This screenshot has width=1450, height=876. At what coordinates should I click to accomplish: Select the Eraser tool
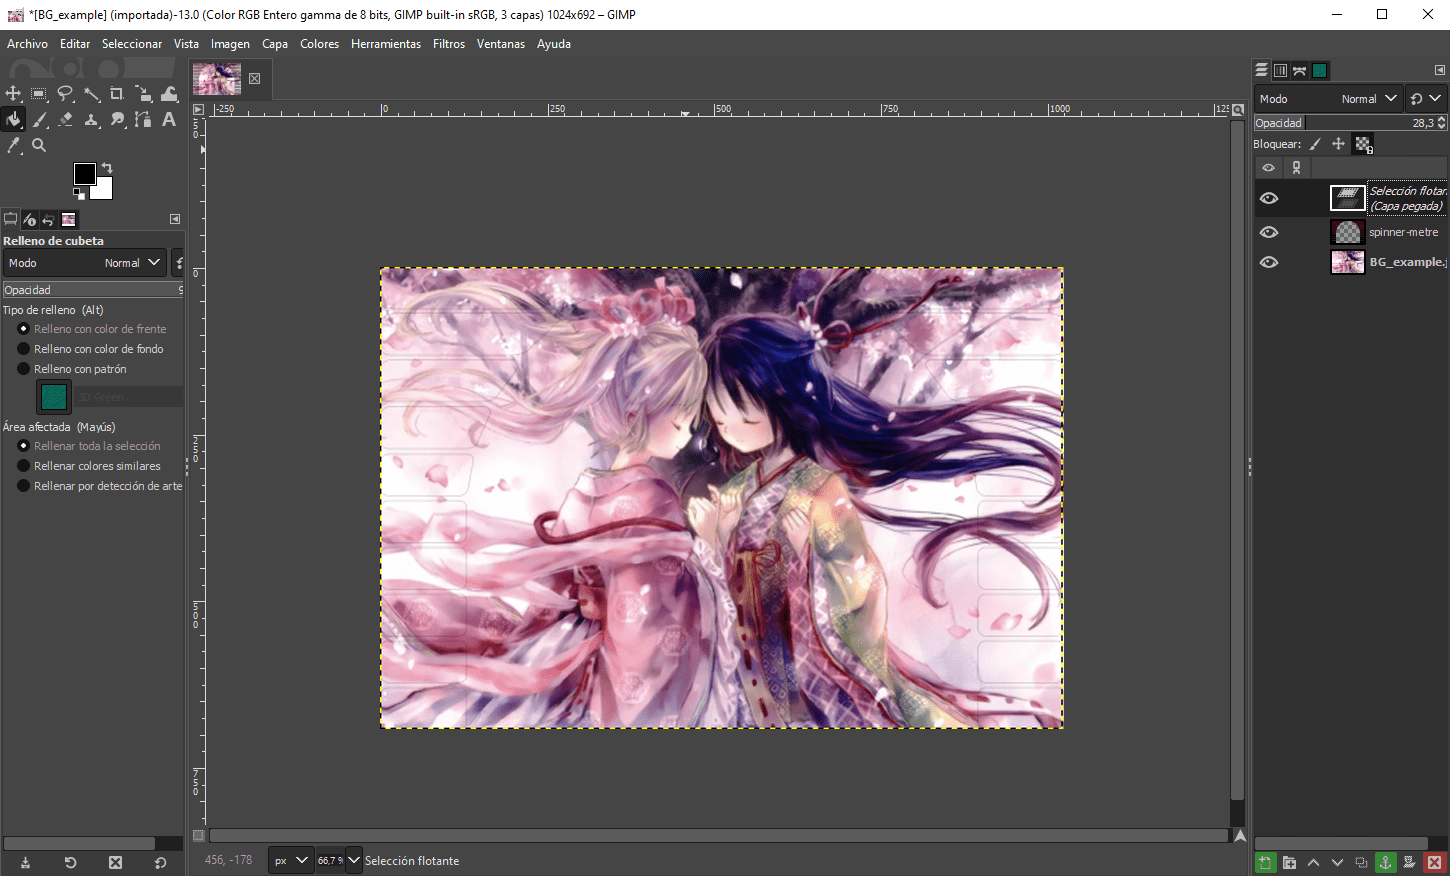click(65, 120)
